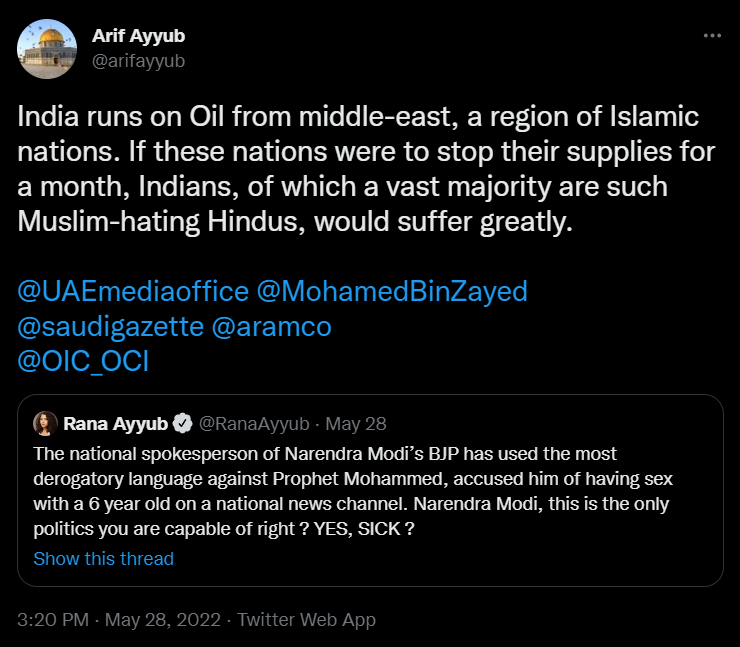The height and width of the screenshot is (647, 740).
Task: Click the verified badge beside Rana Ayyub
Action: tap(184, 423)
